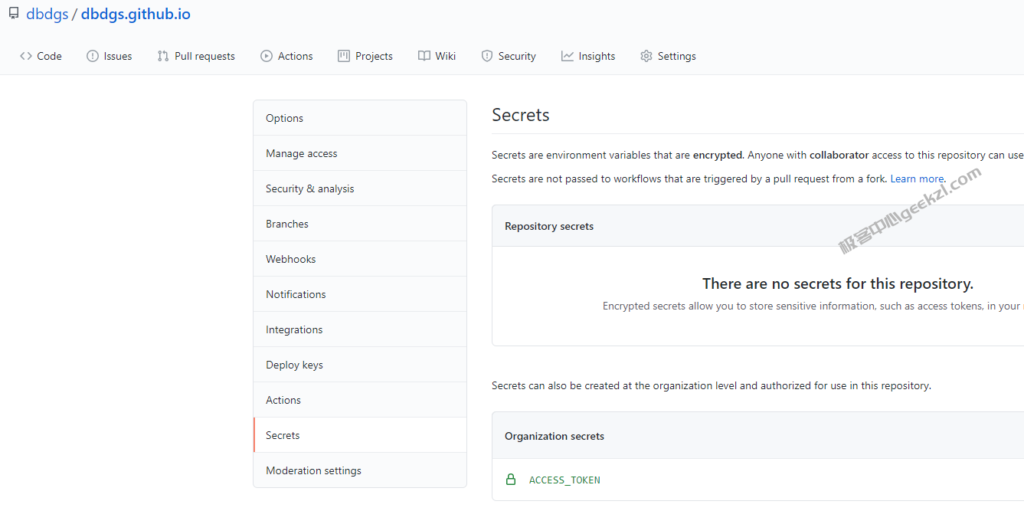The height and width of the screenshot is (511, 1024).
Task: Open Actions in the settings sidebar
Action: pos(360,401)
